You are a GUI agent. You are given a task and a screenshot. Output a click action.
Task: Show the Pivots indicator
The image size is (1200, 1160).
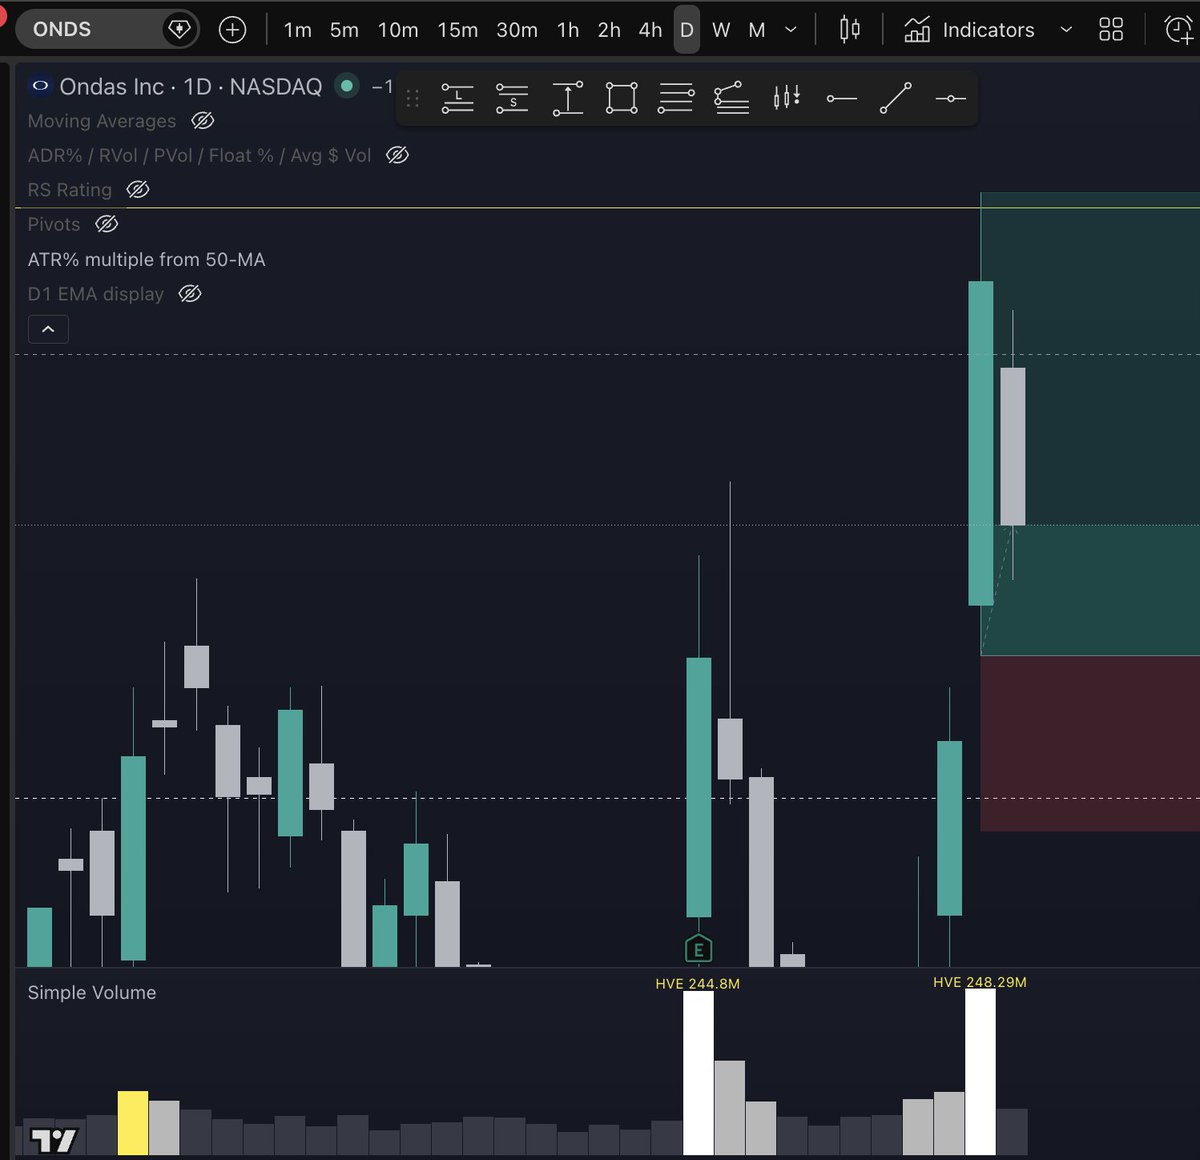[106, 224]
